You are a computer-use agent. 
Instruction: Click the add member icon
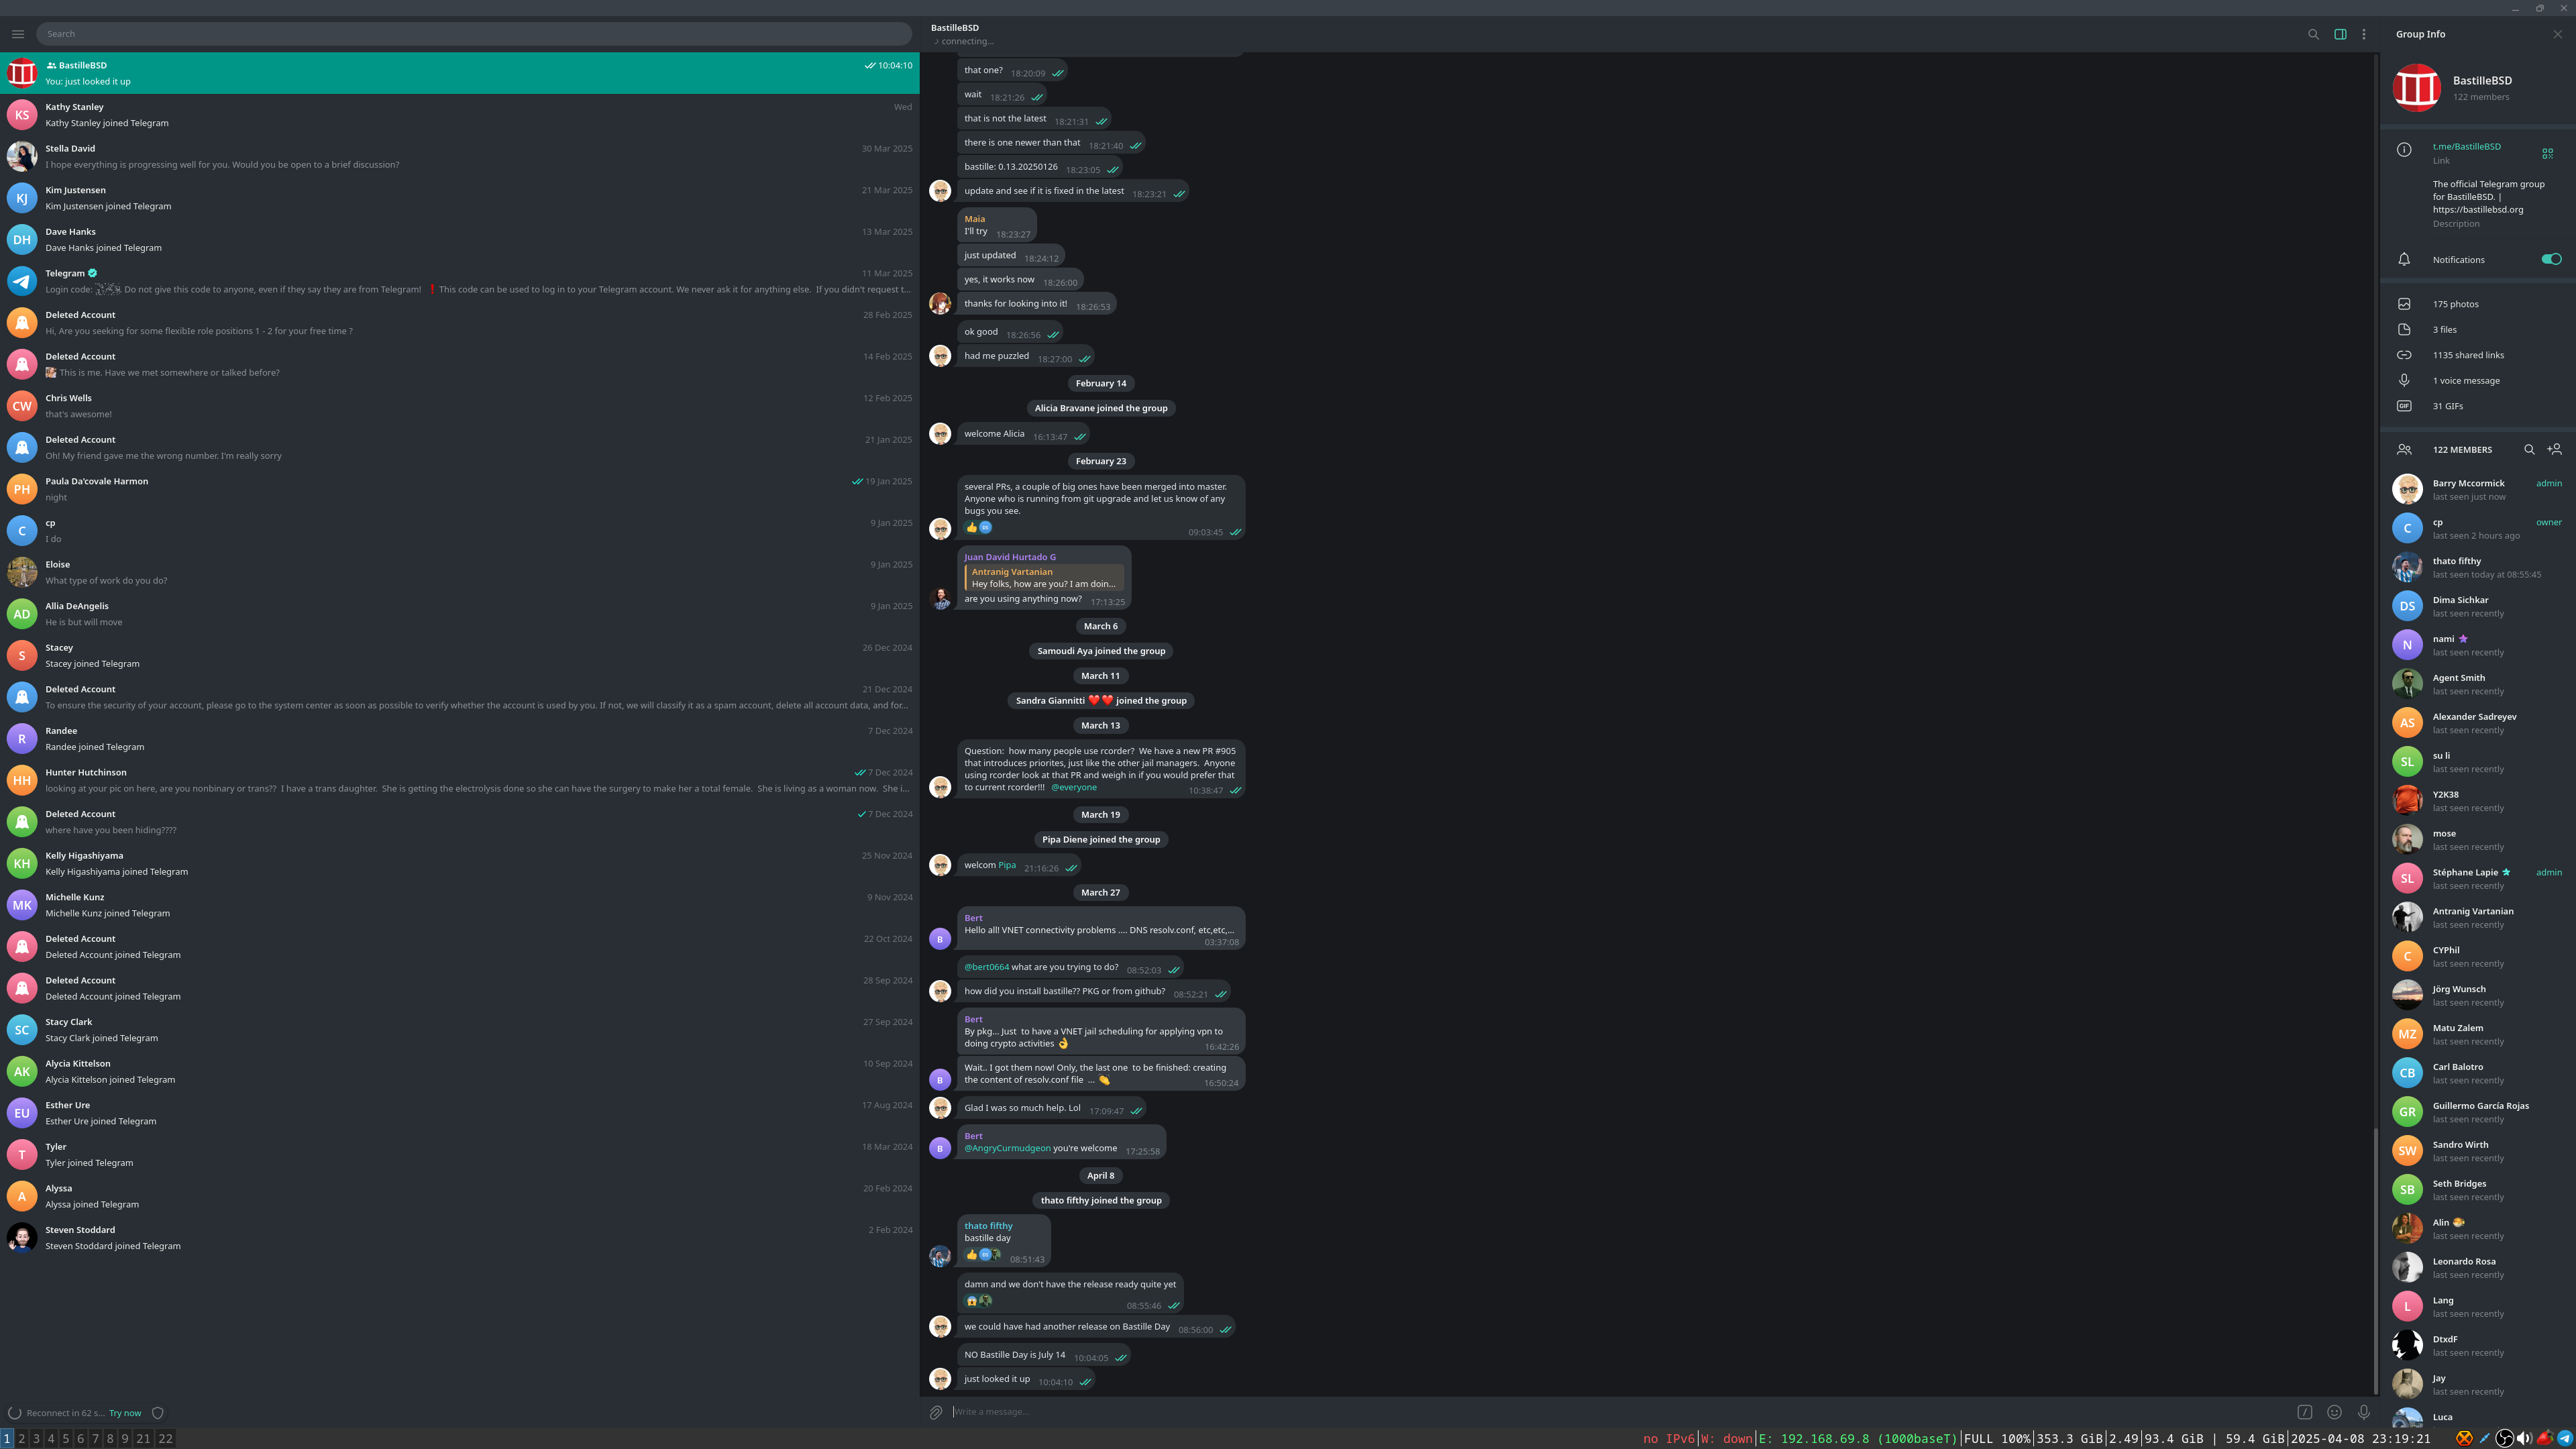pos(2555,449)
